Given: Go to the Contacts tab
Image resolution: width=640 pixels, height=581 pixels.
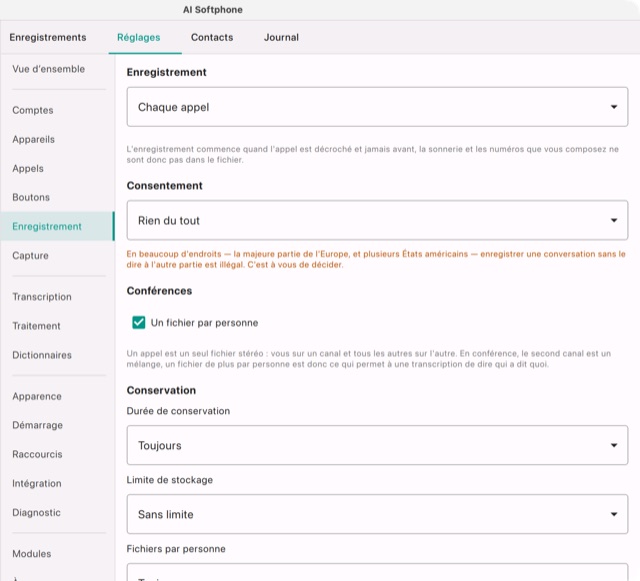Looking at the screenshot, I should click(212, 37).
